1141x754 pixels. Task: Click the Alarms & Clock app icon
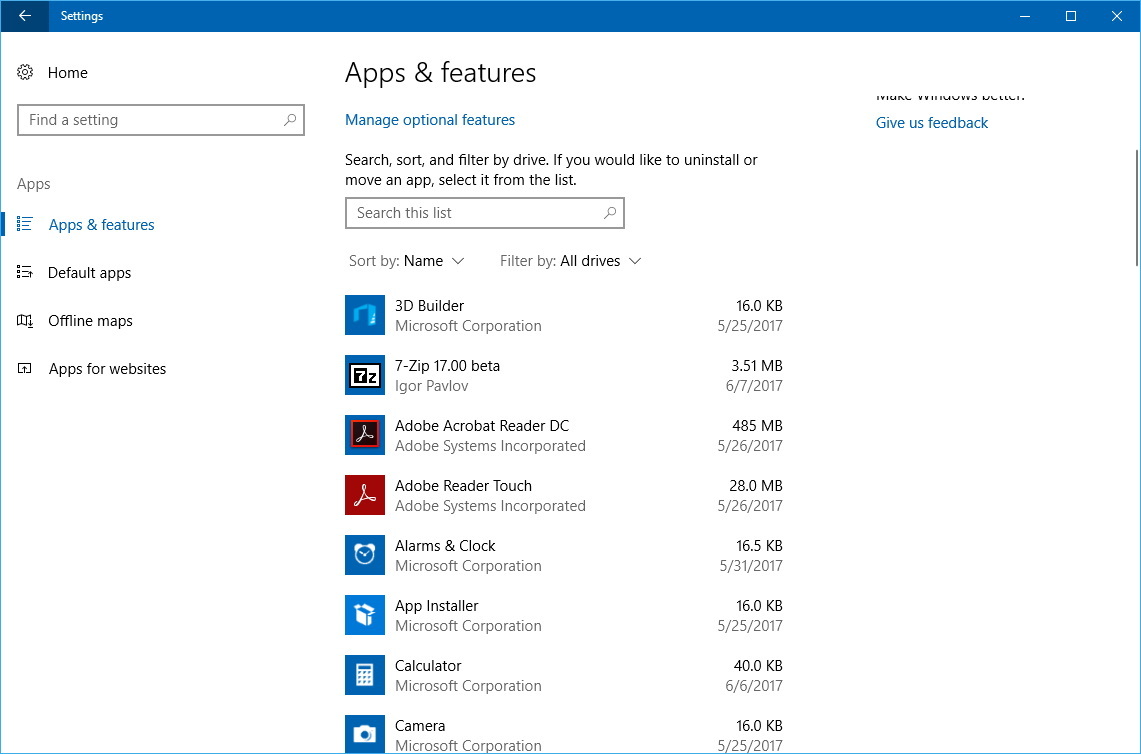point(364,555)
